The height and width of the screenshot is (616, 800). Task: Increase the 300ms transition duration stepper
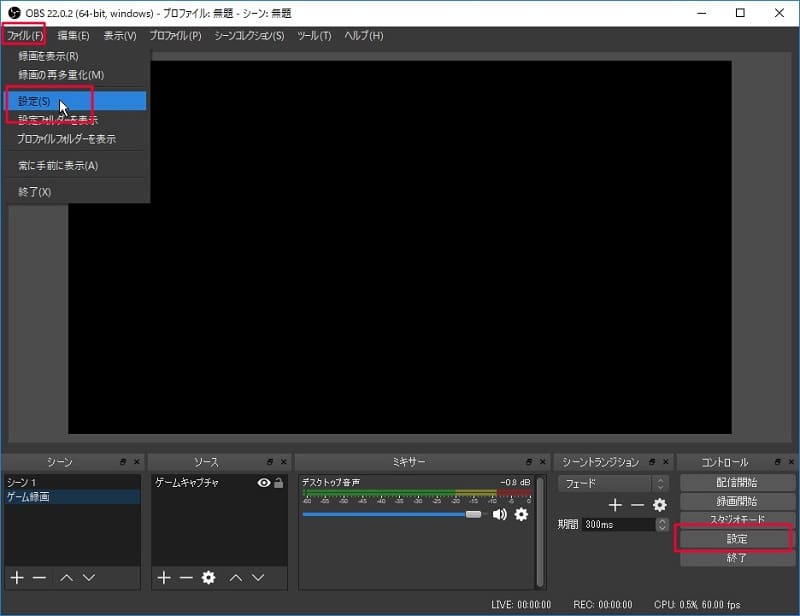[660, 520]
